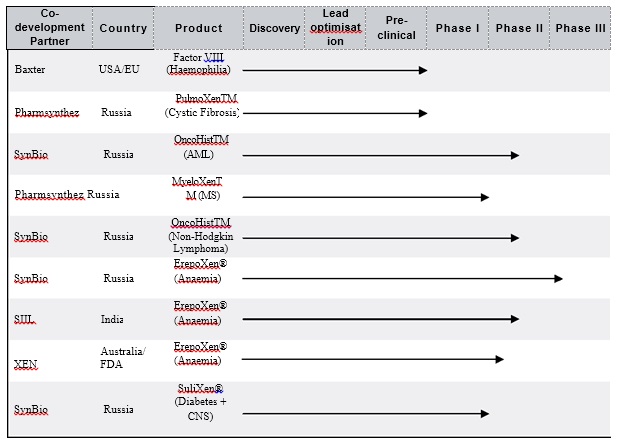Select the India country cell
The width and height of the screenshot is (620, 443).
[113, 320]
